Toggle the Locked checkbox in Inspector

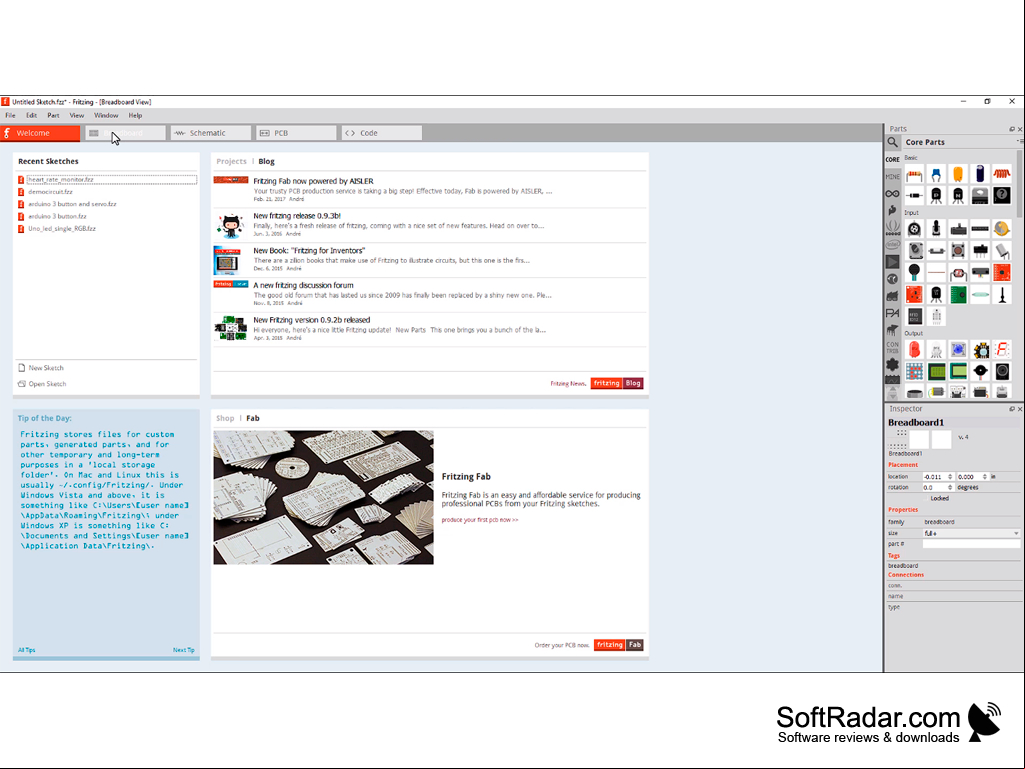point(926,499)
